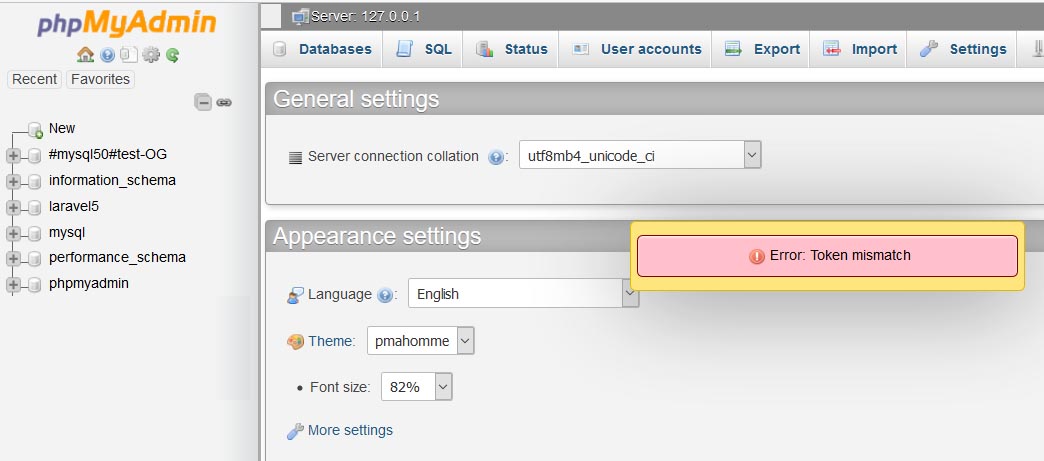Viewport: 1044px width, 461px height.
Task: Open the More settings link
Action: [x=350, y=430]
